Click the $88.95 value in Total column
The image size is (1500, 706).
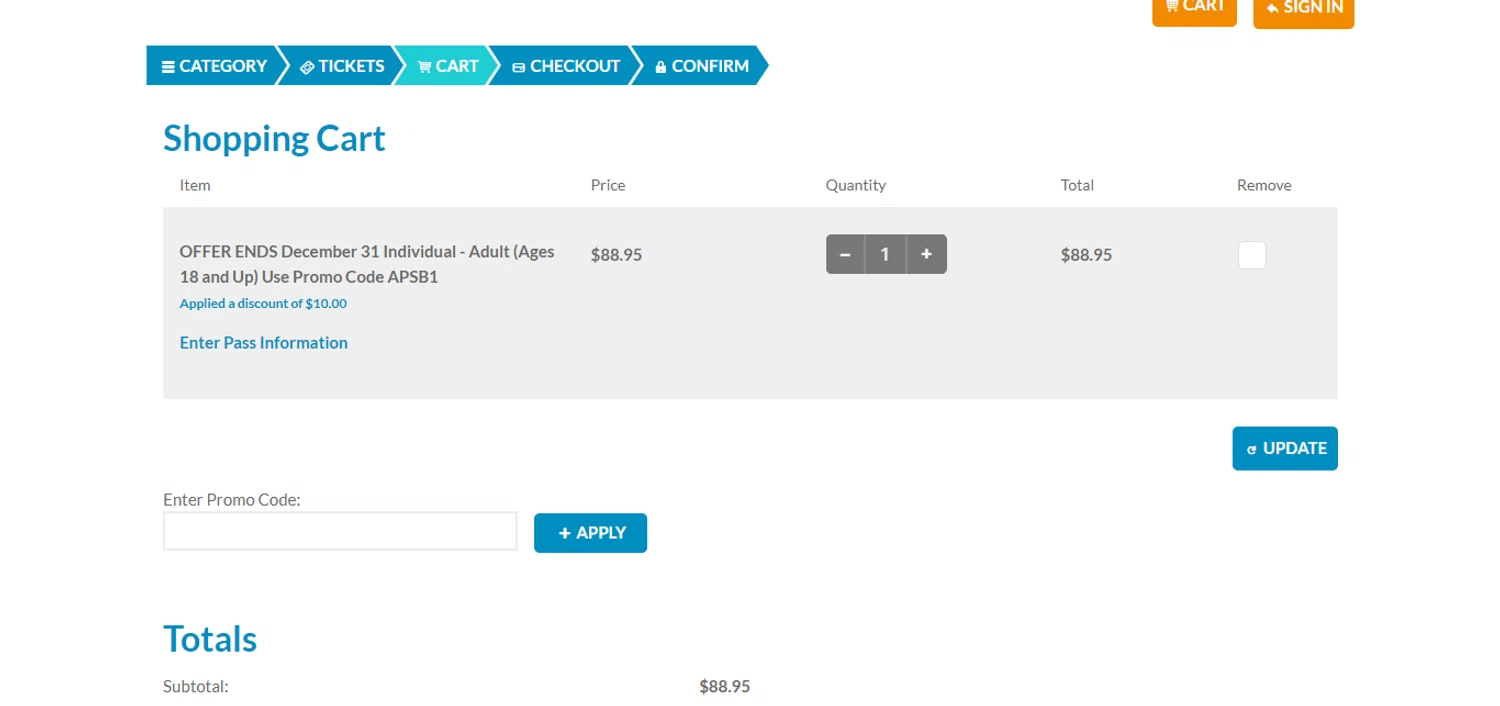[1086, 255]
